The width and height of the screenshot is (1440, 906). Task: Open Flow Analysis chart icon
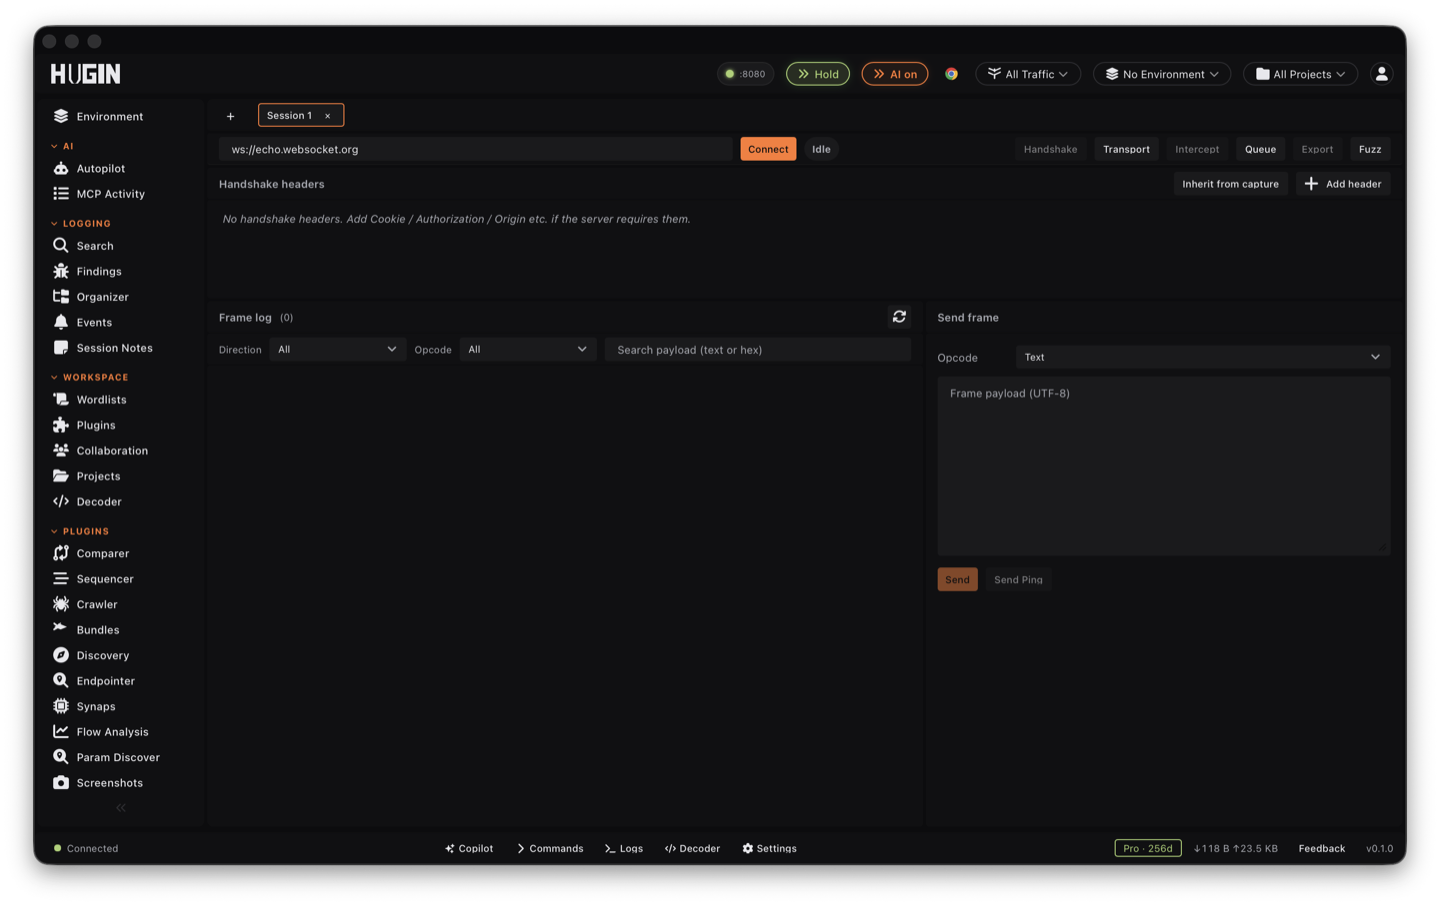click(x=61, y=732)
